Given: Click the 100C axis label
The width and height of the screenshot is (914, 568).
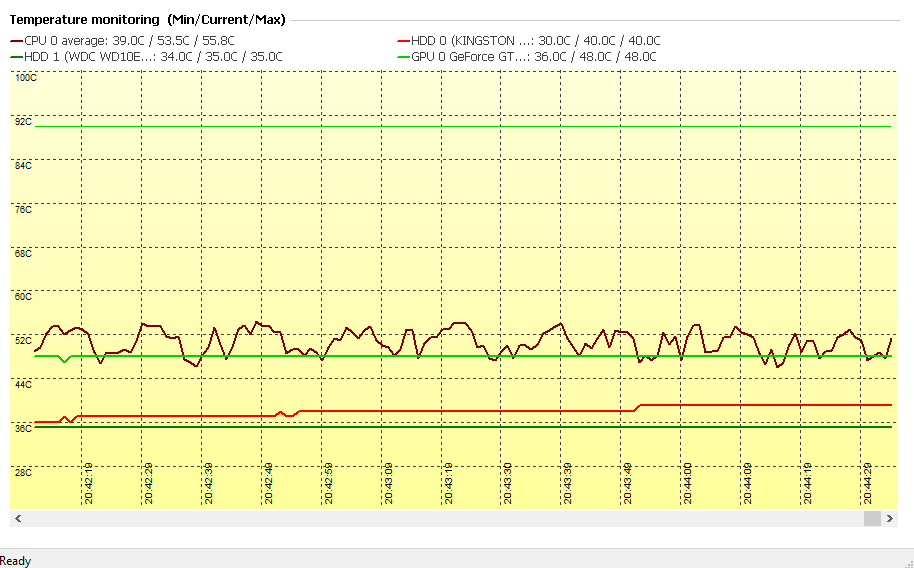Looking at the screenshot, I should pyautogui.click(x=24, y=77).
